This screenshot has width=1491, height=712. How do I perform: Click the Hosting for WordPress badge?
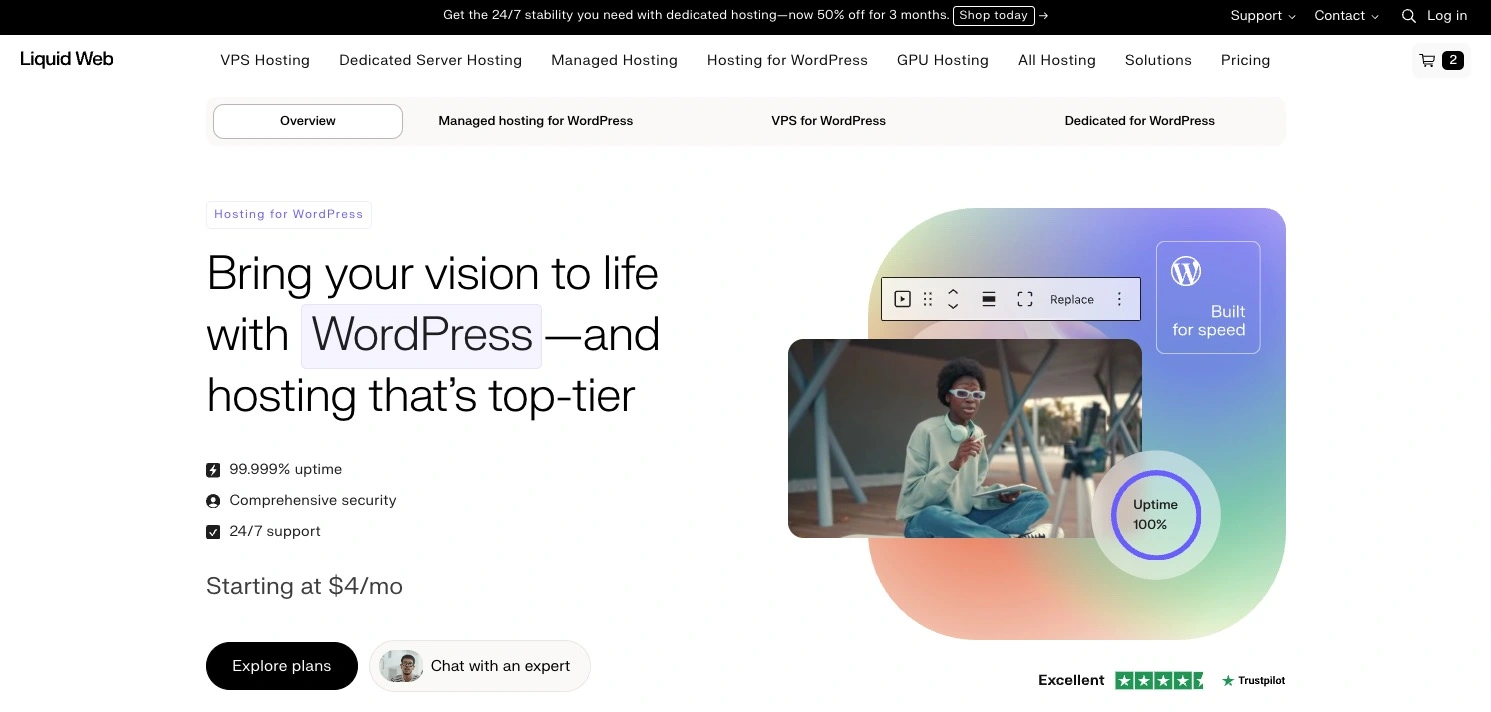(x=289, y=214)
